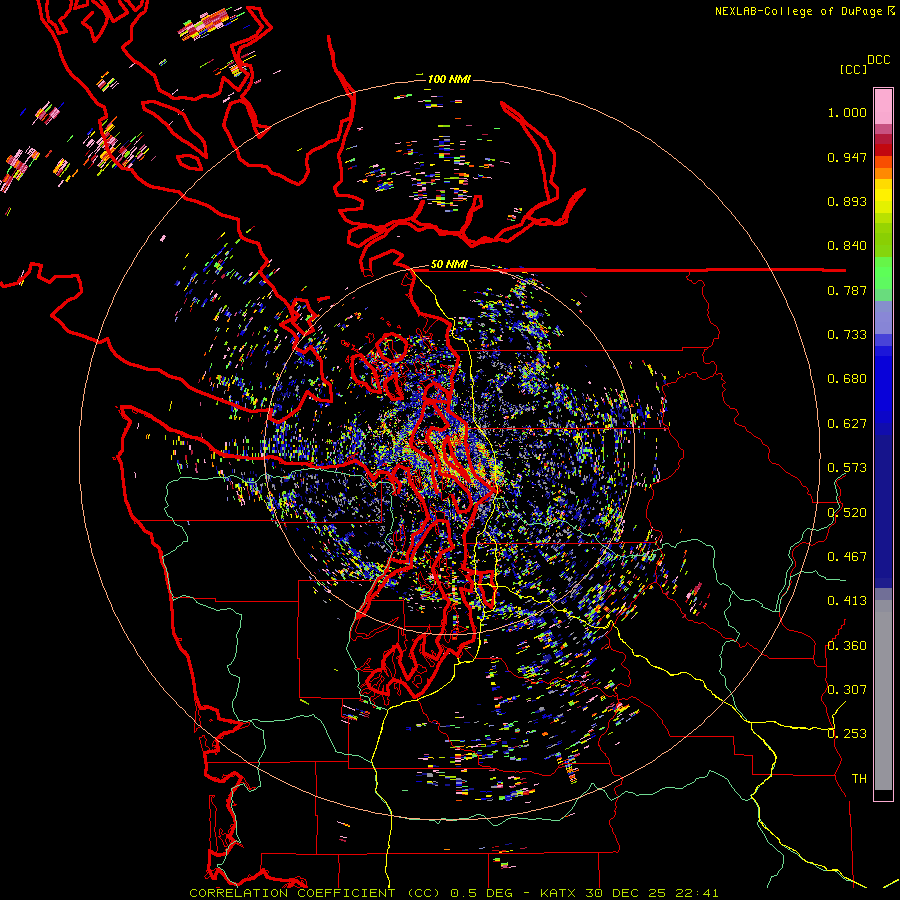The height and width of the screenshot is (900, 900).
Task: Click the 100 NMI range ring label
Action: point(449,79)
